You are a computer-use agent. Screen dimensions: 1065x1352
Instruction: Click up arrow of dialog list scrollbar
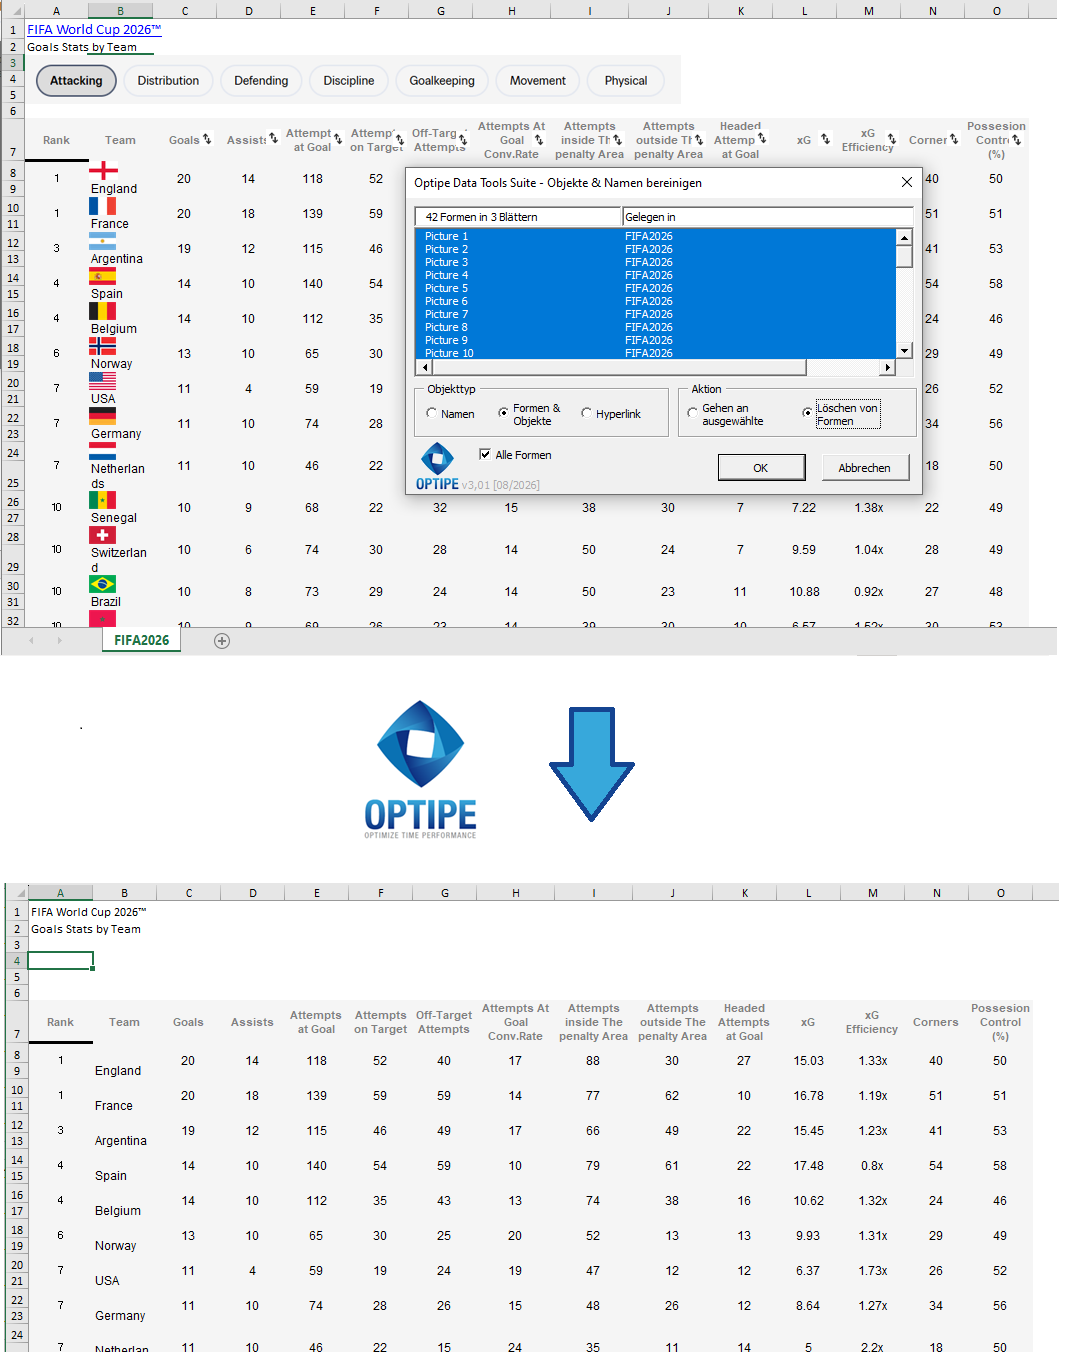coord(904,237)
